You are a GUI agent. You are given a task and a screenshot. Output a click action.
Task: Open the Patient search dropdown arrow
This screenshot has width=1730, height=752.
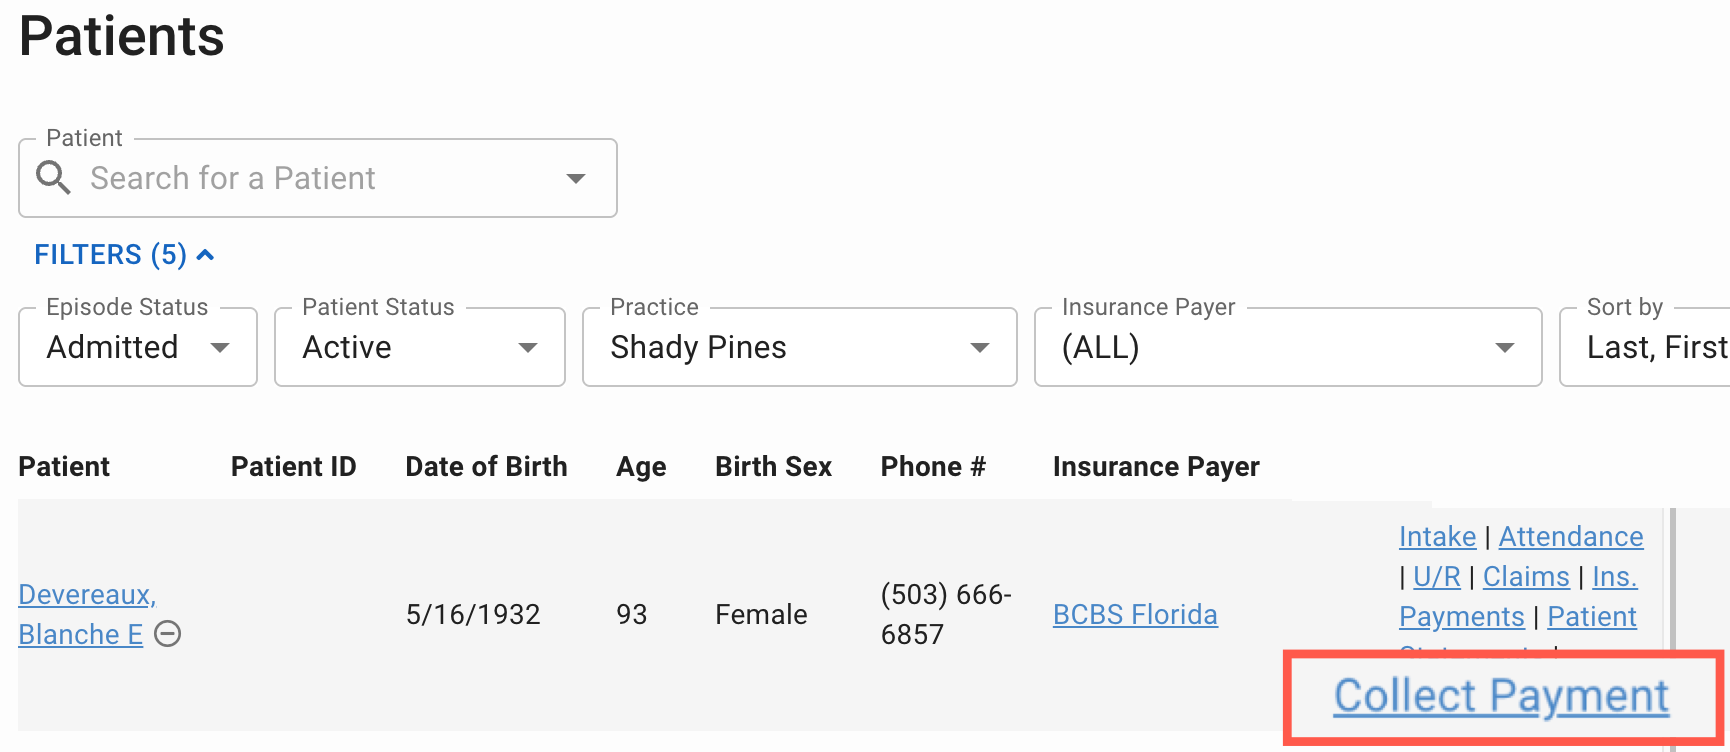(x=576, y=178)
